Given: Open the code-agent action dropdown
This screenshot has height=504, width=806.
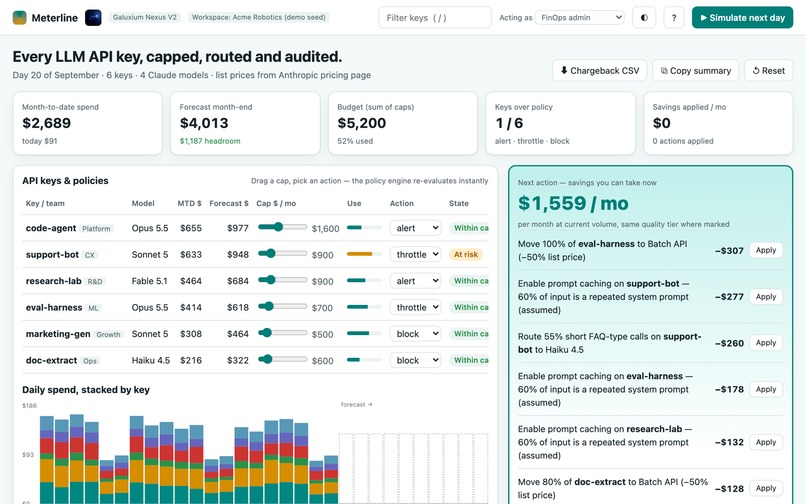Looking at the screenshot, I should click(415, 228).
